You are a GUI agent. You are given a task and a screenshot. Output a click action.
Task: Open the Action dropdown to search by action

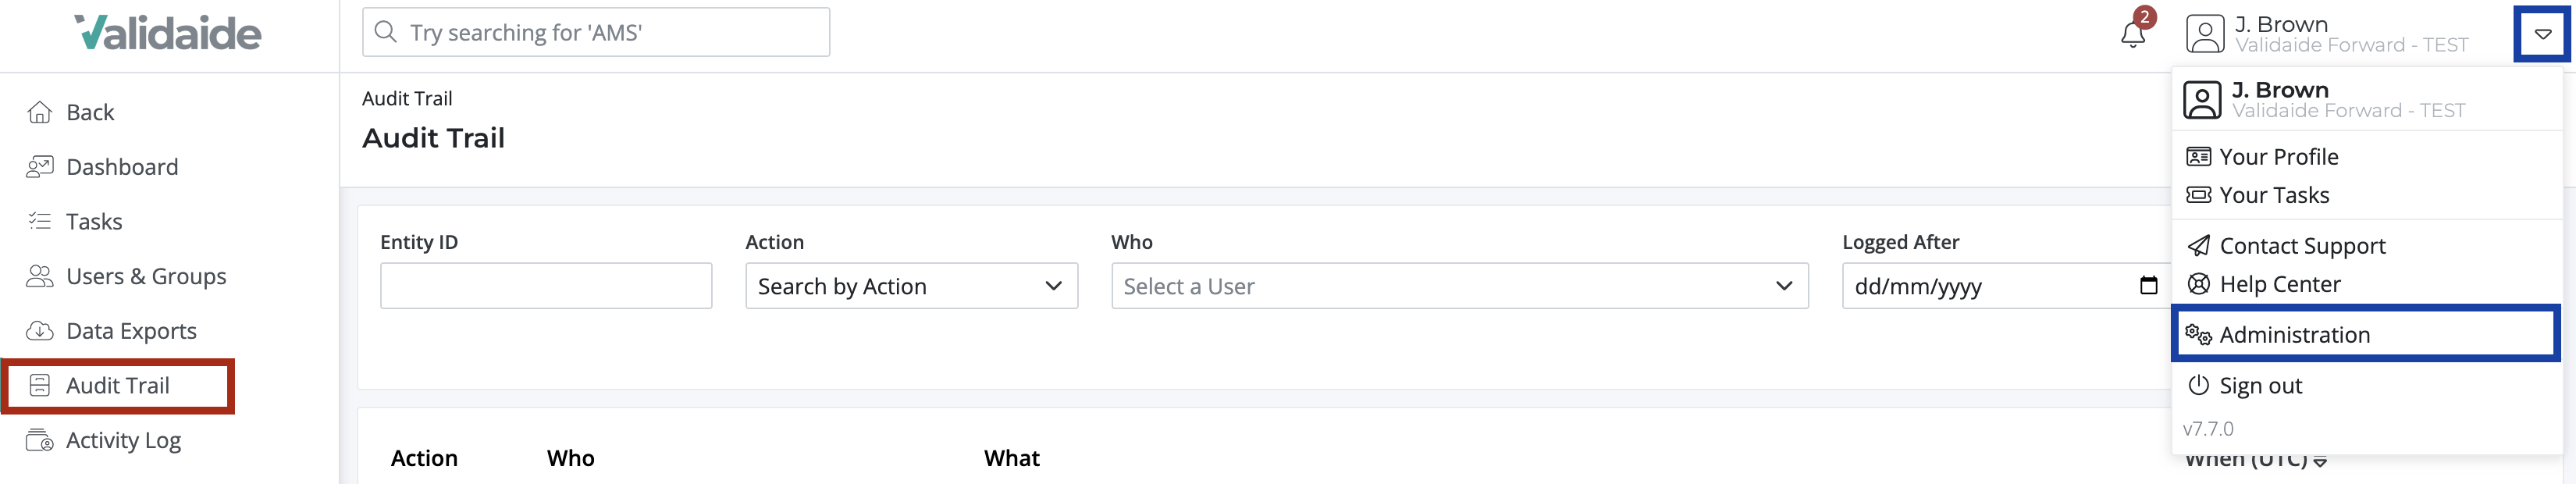click(910, 286)
